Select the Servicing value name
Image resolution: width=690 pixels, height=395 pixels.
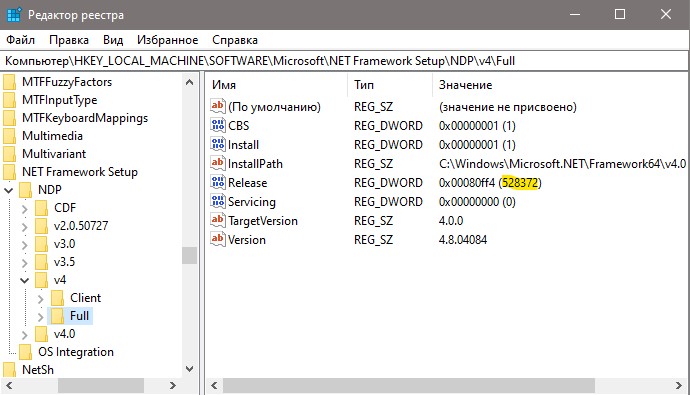(x=252, y=202)
